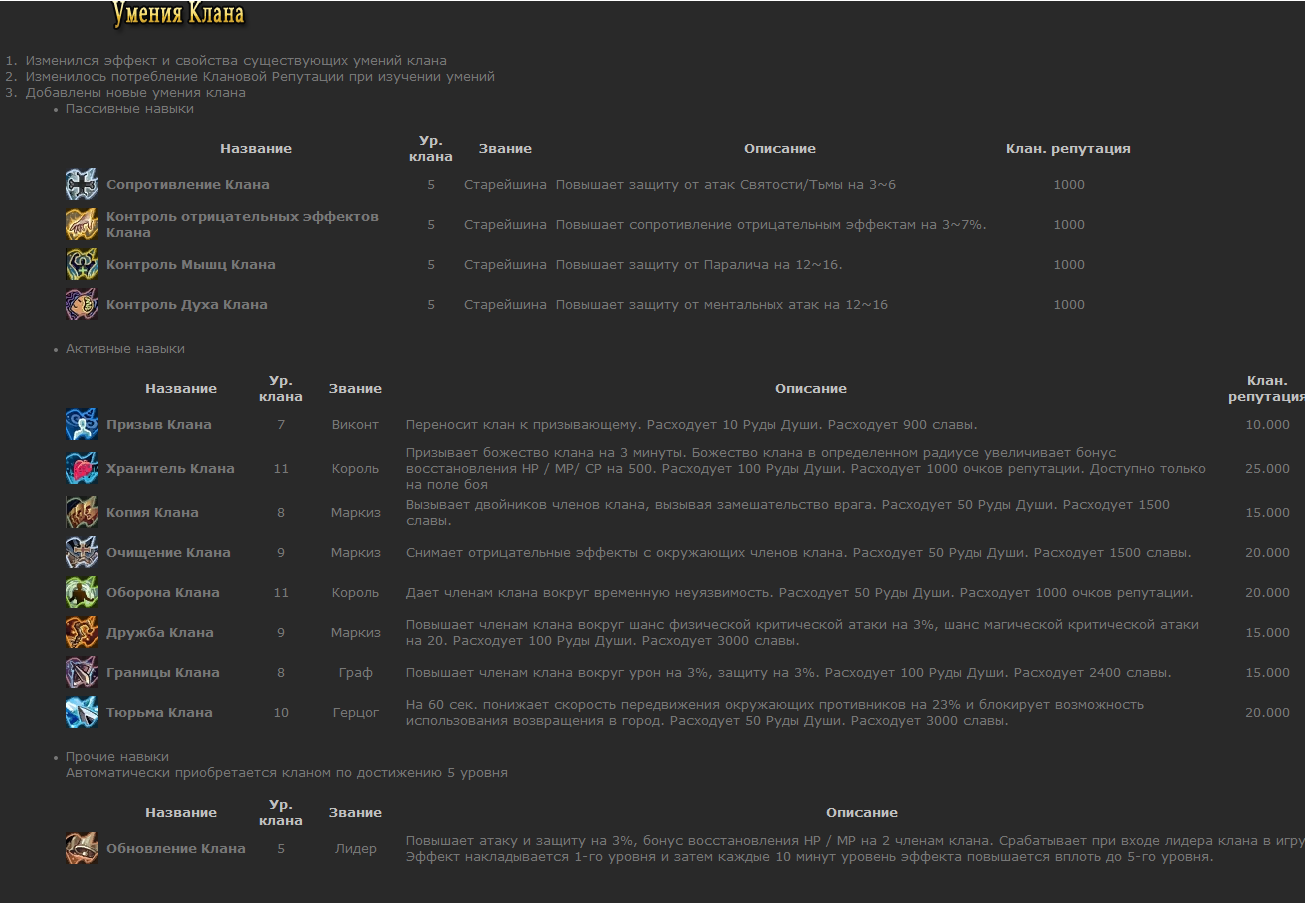Screen dimensions: 1305x903
Task: Click reputation value 25.000 for Хранитель Клана
Action: 1268,468
